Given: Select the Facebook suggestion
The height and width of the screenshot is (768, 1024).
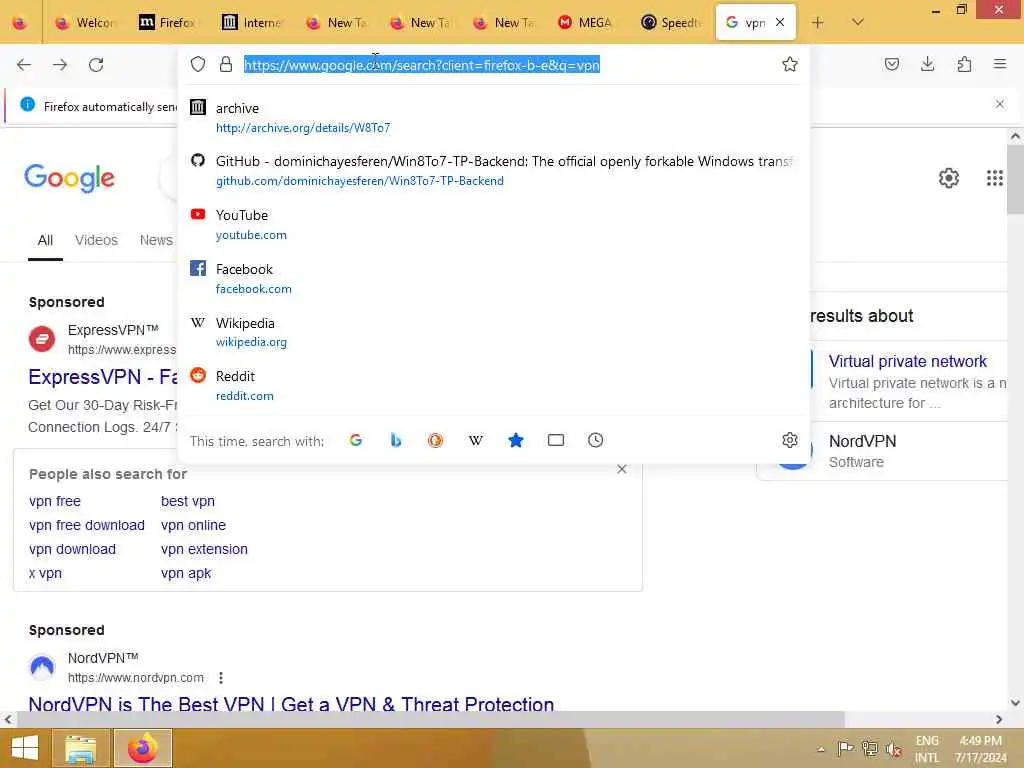Looking at the screenshot, I should click(x=493, y=278).
